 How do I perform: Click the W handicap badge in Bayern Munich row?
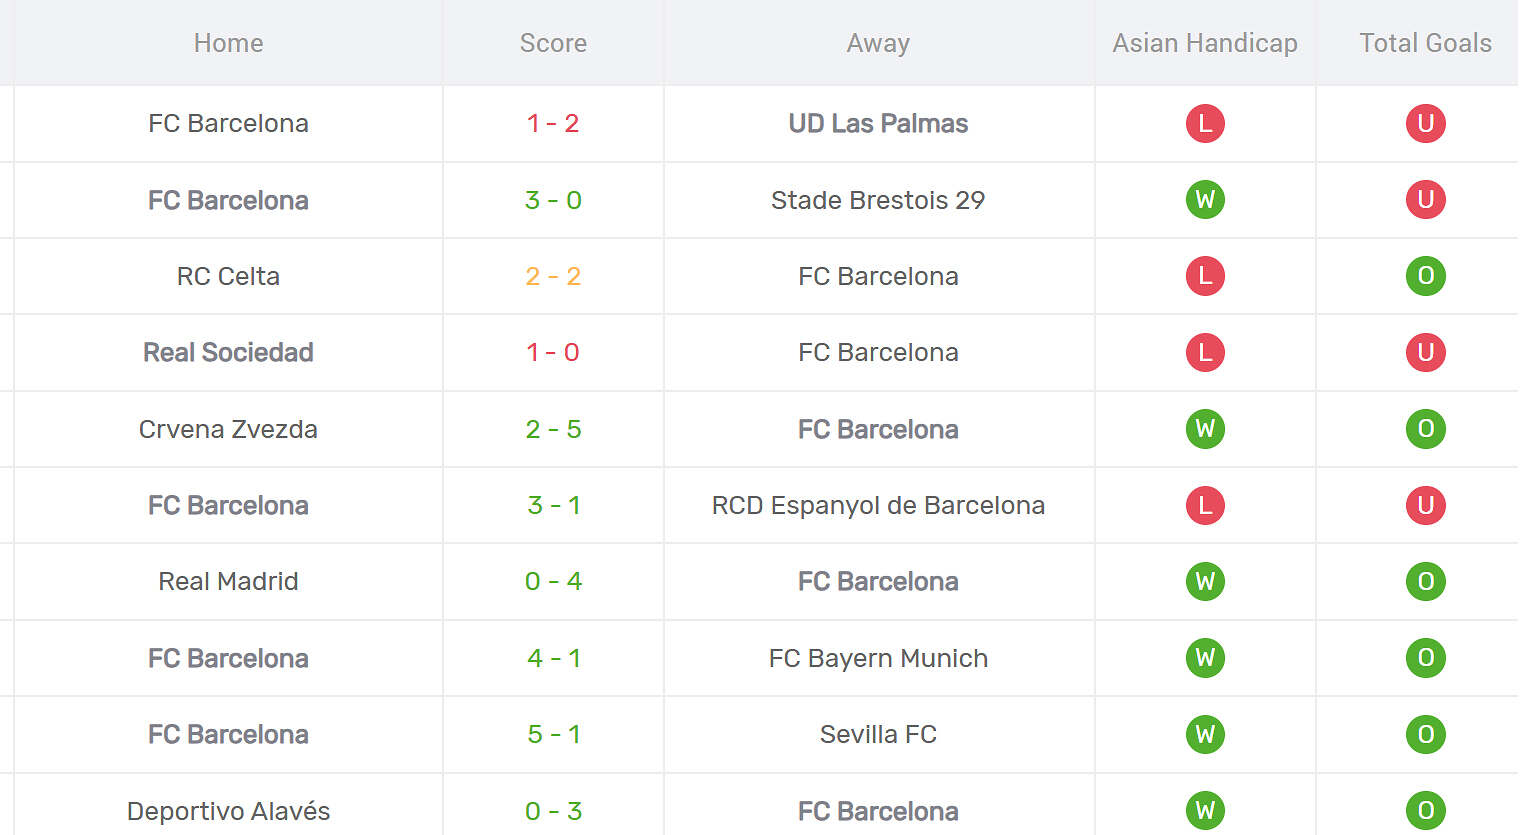click(x=1205, y=658)
